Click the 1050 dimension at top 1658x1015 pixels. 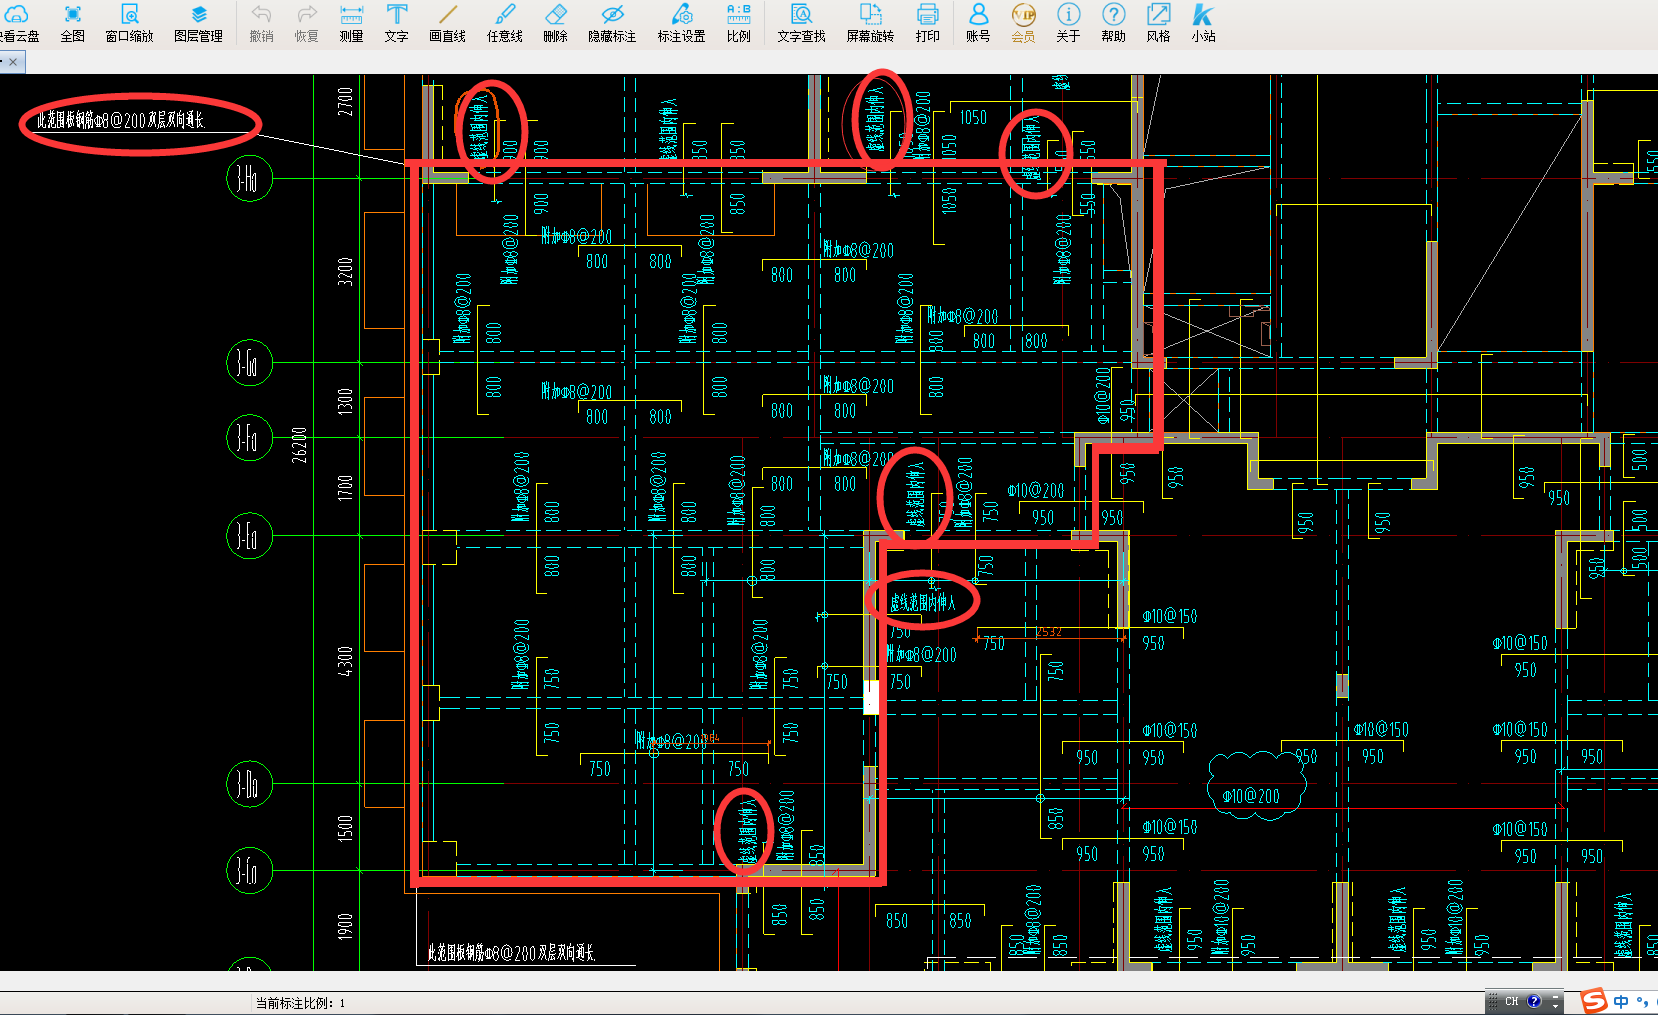[x=973, y=118]
